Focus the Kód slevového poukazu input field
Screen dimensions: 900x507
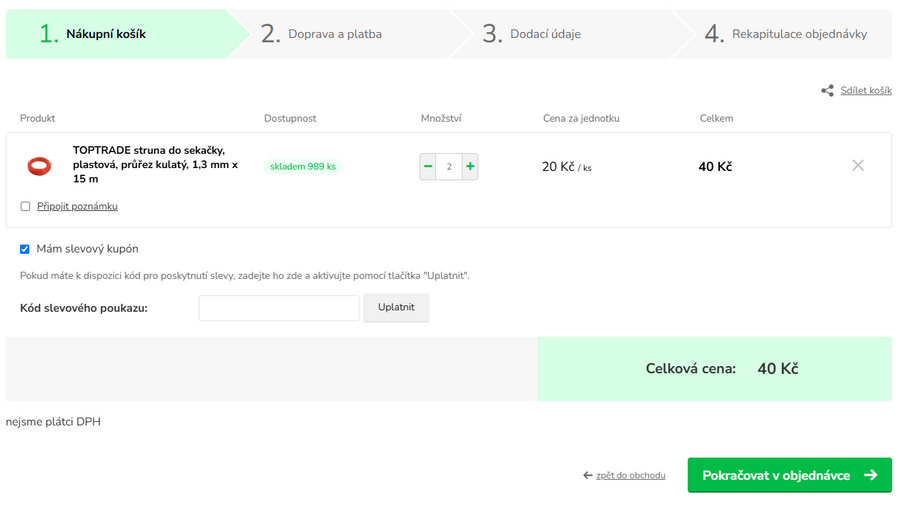pyautogui.click(x=279, y=308)
